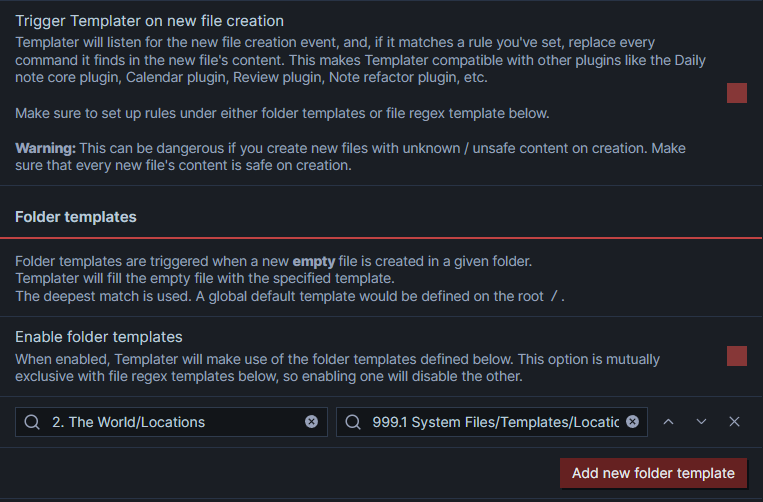Toggle Trigger Templater on new file creation

click(x=737, y=93)
